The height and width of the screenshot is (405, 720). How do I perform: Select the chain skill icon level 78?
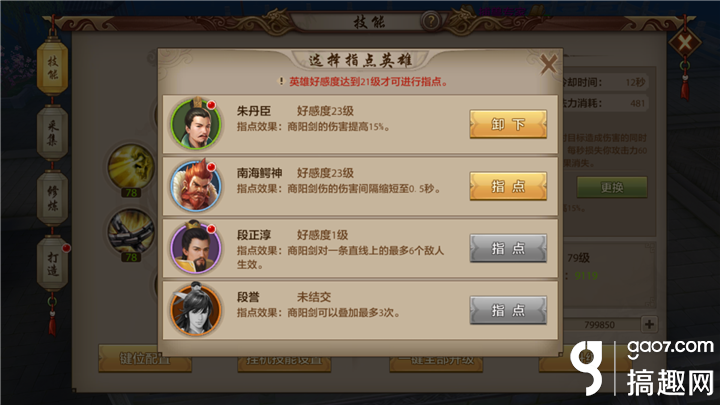pos(132,233)
